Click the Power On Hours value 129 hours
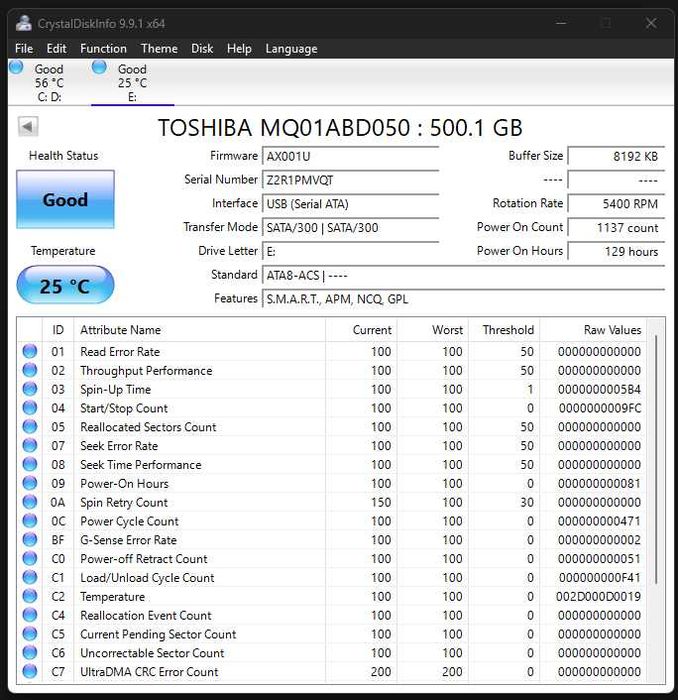The width and height of the screenshot is (678, 700). [x=616, y=251]
